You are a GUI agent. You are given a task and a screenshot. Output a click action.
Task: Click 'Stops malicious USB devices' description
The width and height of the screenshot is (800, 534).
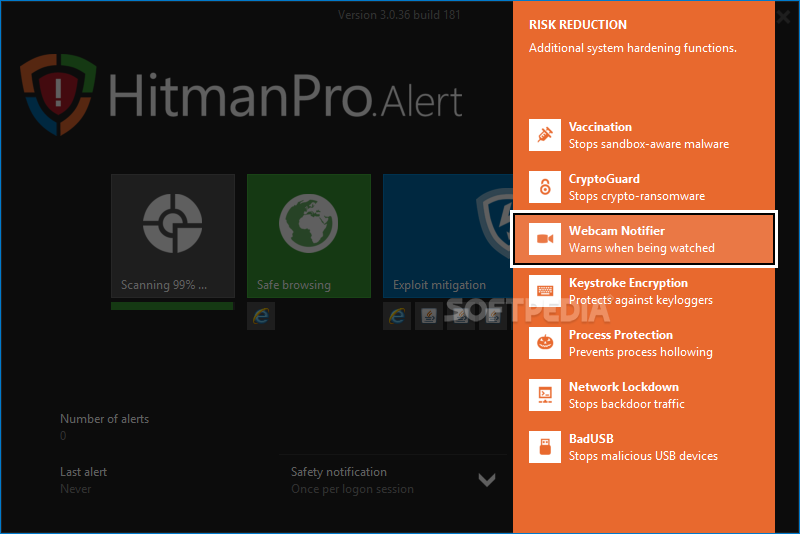click(x=643, y=456)
